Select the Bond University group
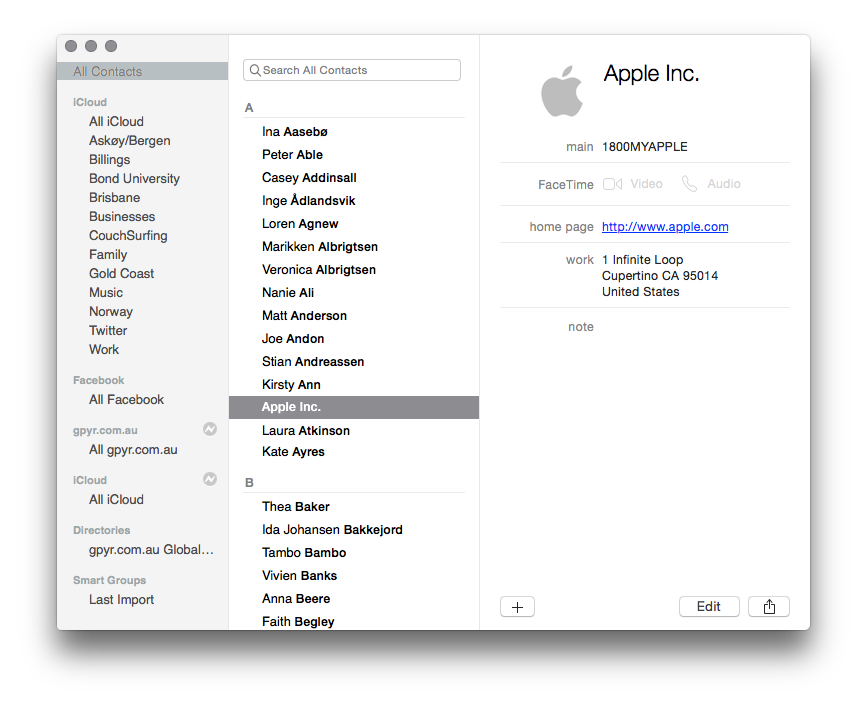This screenshot has width=867, height=709. (134, 179)
